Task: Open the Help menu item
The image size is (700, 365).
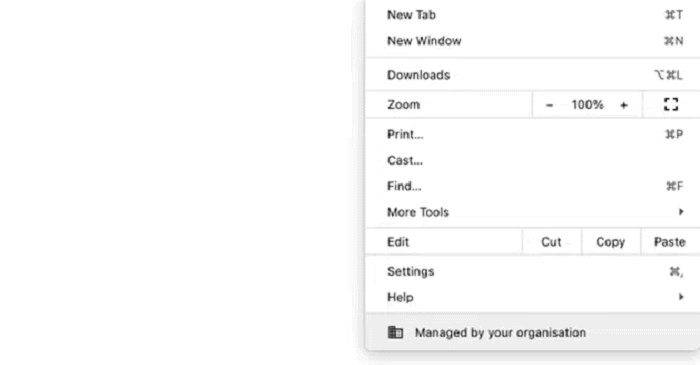Action: (533, 297)
